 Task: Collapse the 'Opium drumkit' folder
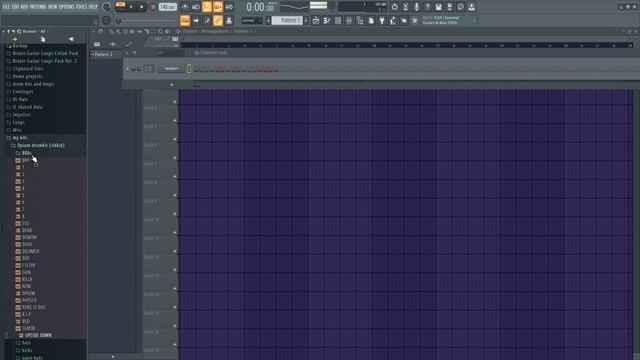[38, 145]
